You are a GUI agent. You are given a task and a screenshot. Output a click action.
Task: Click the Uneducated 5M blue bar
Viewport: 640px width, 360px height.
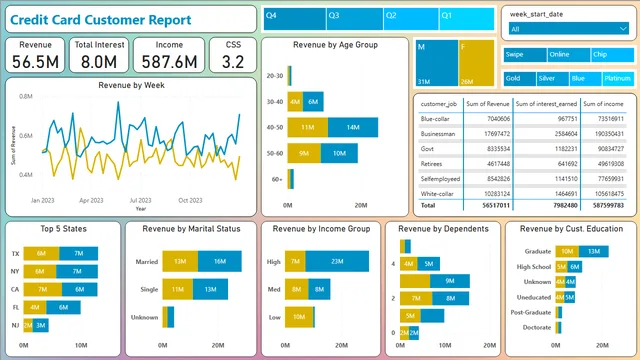pos(570,297)
